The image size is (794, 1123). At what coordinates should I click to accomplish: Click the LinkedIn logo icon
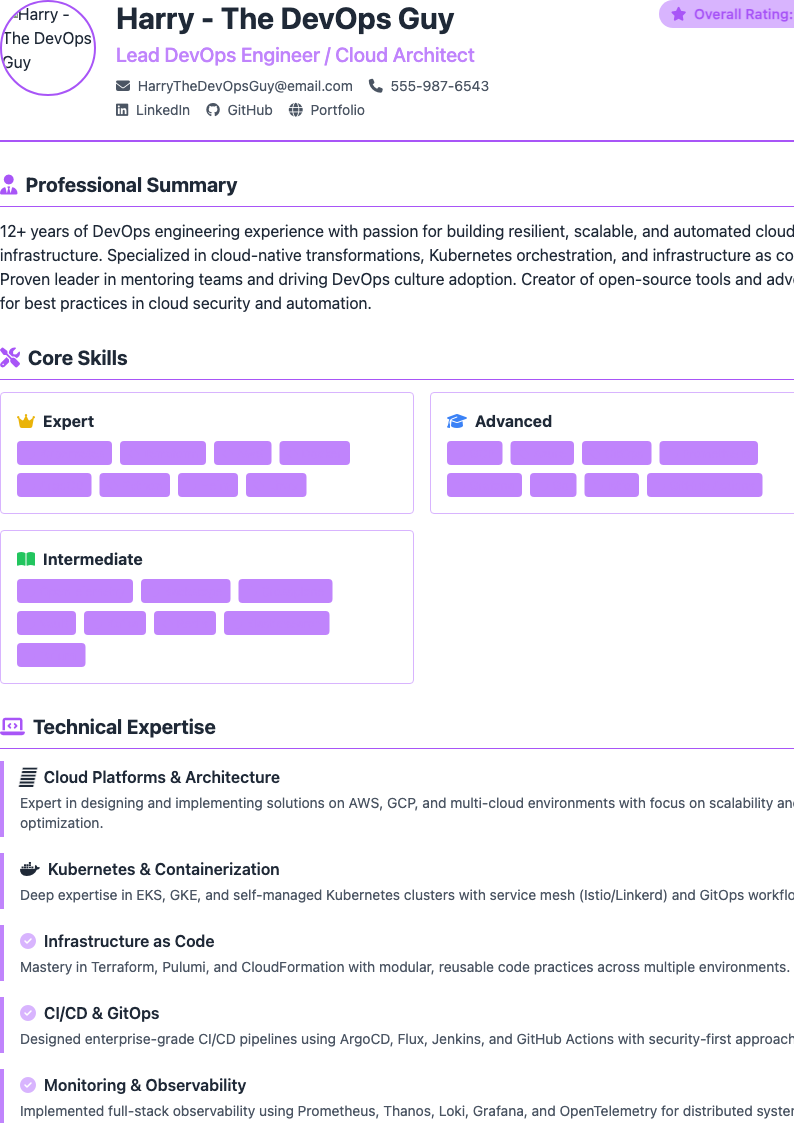pyautogui.click(x=122, y=110)
